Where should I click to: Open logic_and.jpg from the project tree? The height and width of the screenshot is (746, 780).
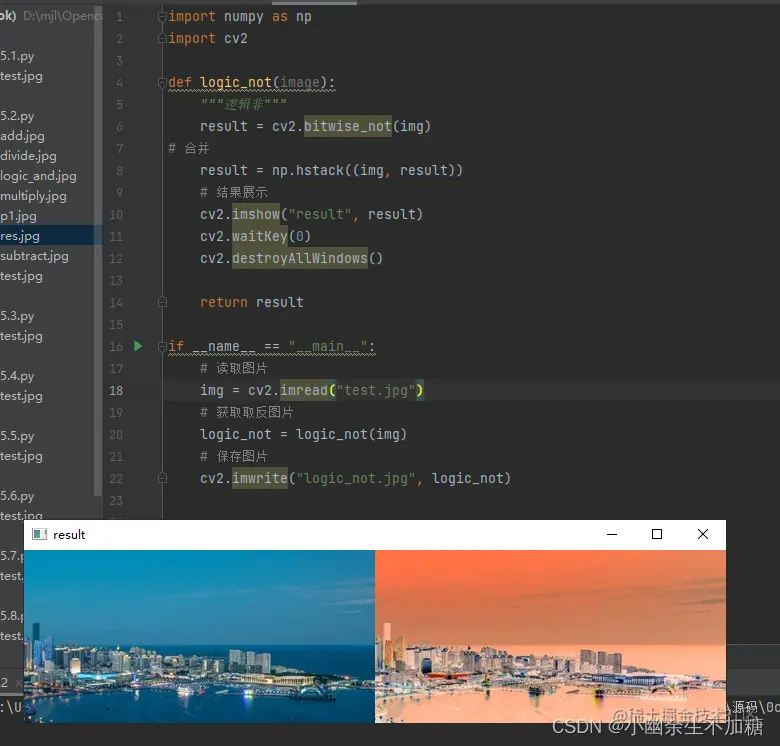(x=38, y=176)
